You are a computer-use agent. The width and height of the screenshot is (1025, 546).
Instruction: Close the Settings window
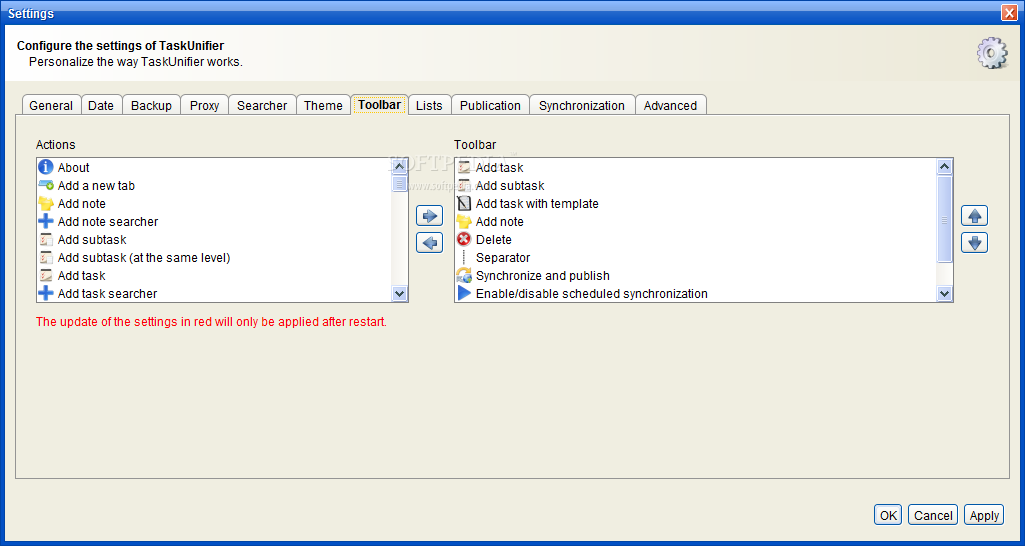click(1009, 12)
